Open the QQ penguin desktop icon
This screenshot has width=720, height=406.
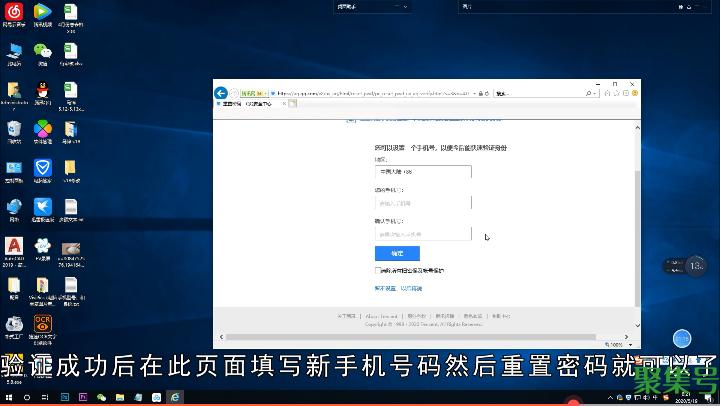(42, 91)
